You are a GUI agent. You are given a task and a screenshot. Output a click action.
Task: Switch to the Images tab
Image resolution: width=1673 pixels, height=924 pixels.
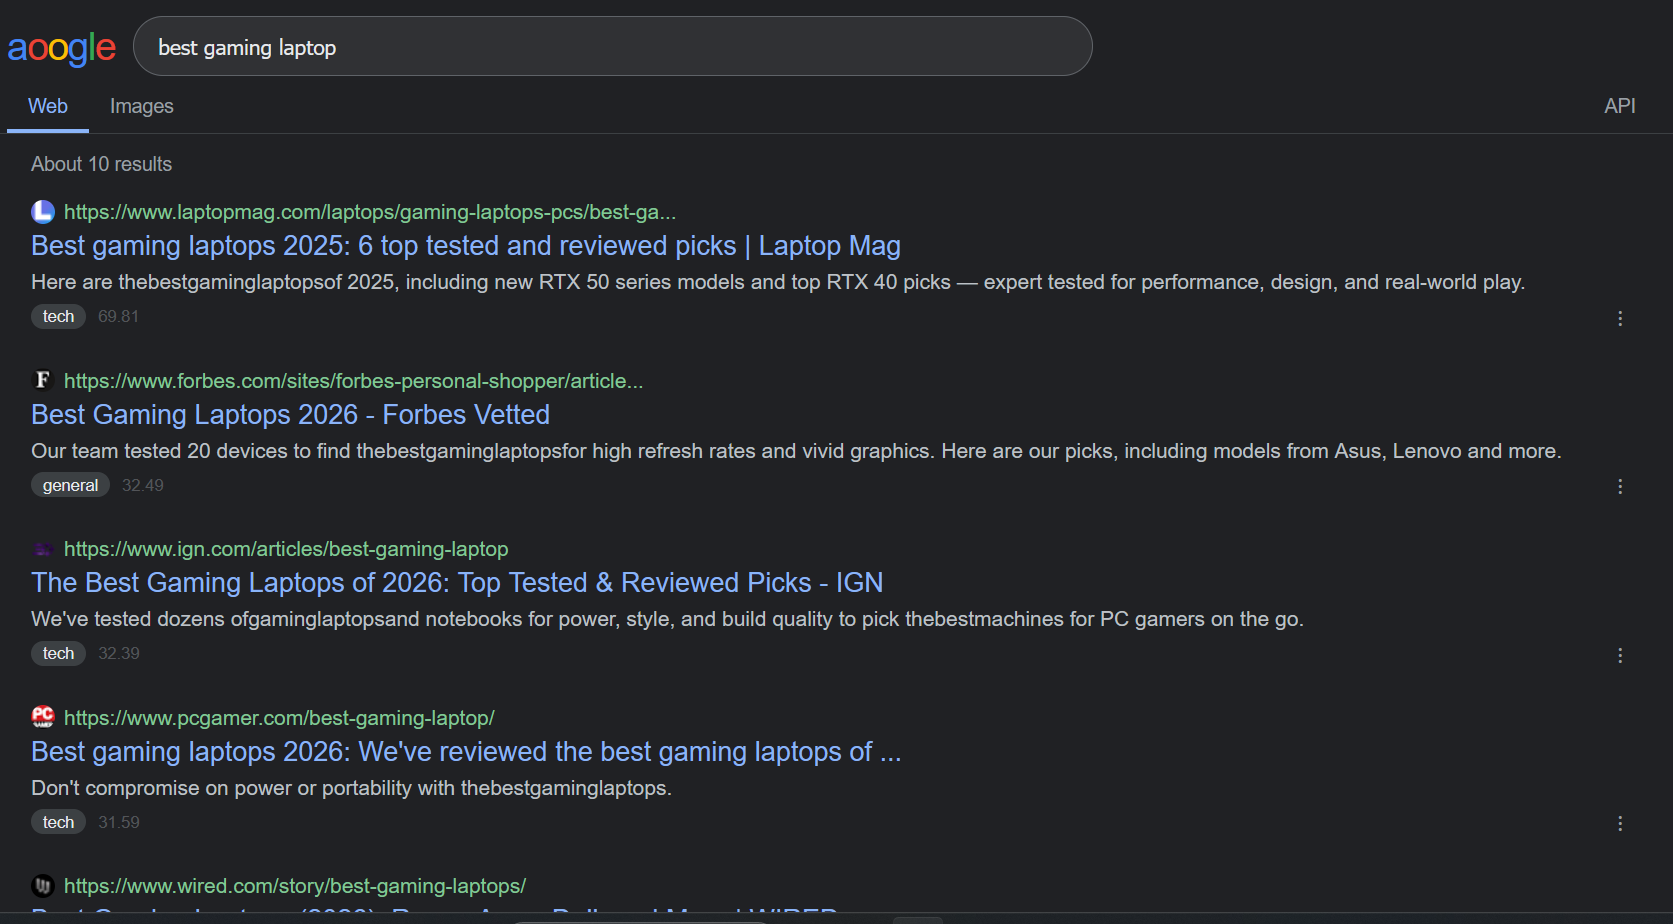point(141,106)
